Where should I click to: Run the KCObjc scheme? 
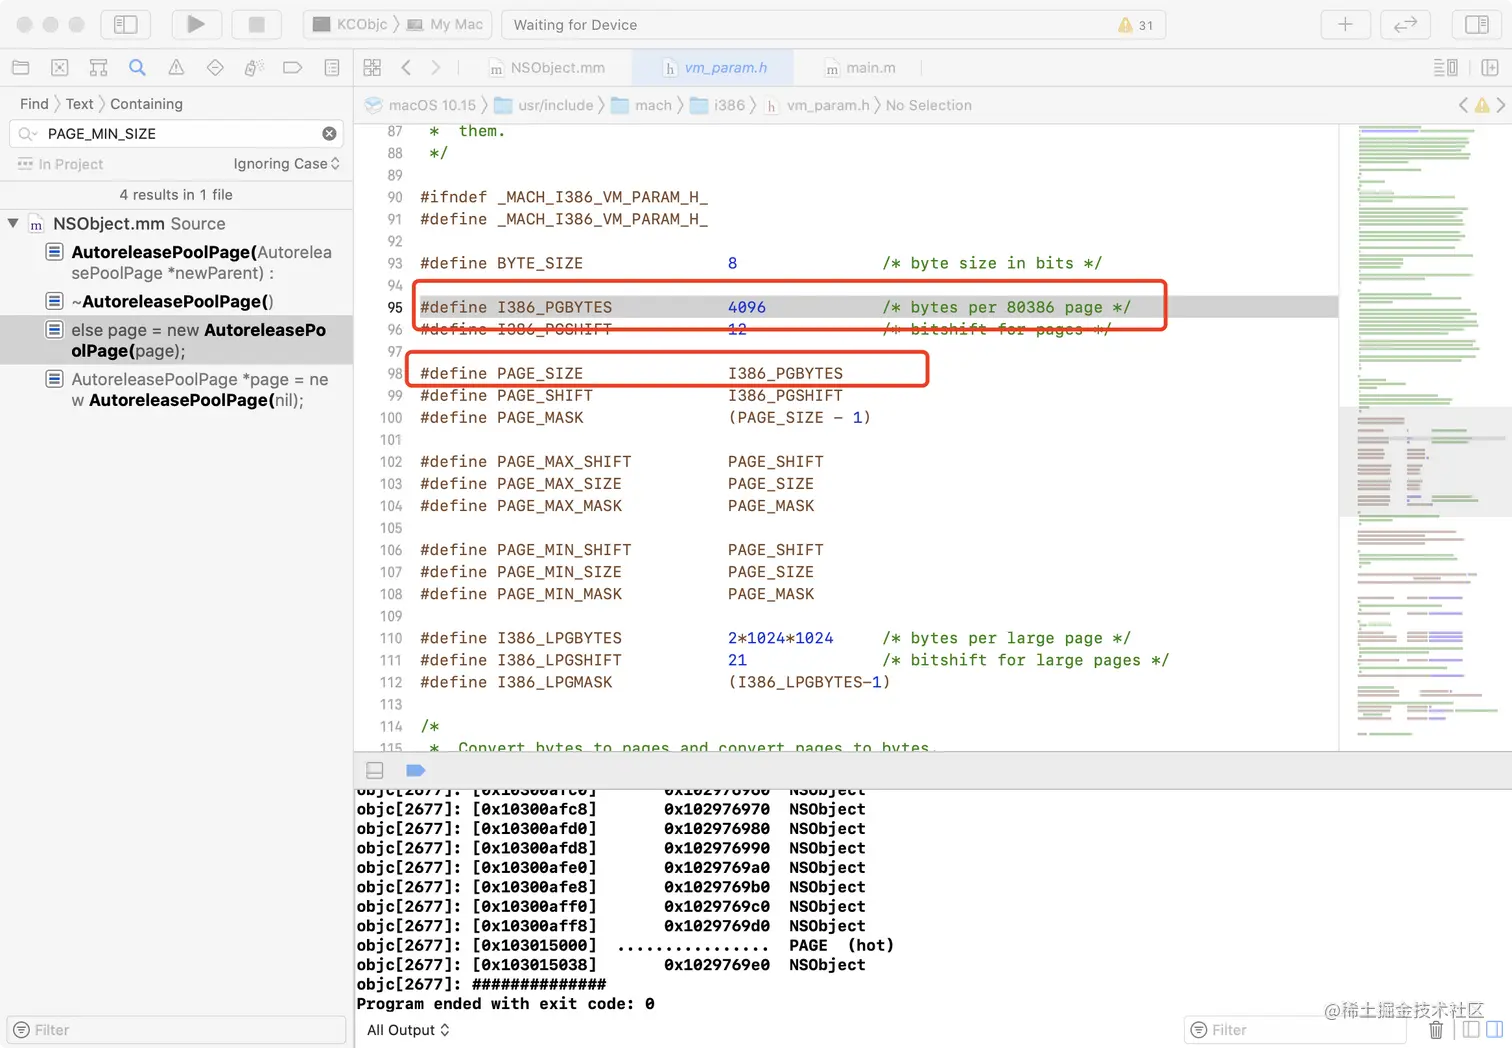pyautogui.click(x=196, y=24)
